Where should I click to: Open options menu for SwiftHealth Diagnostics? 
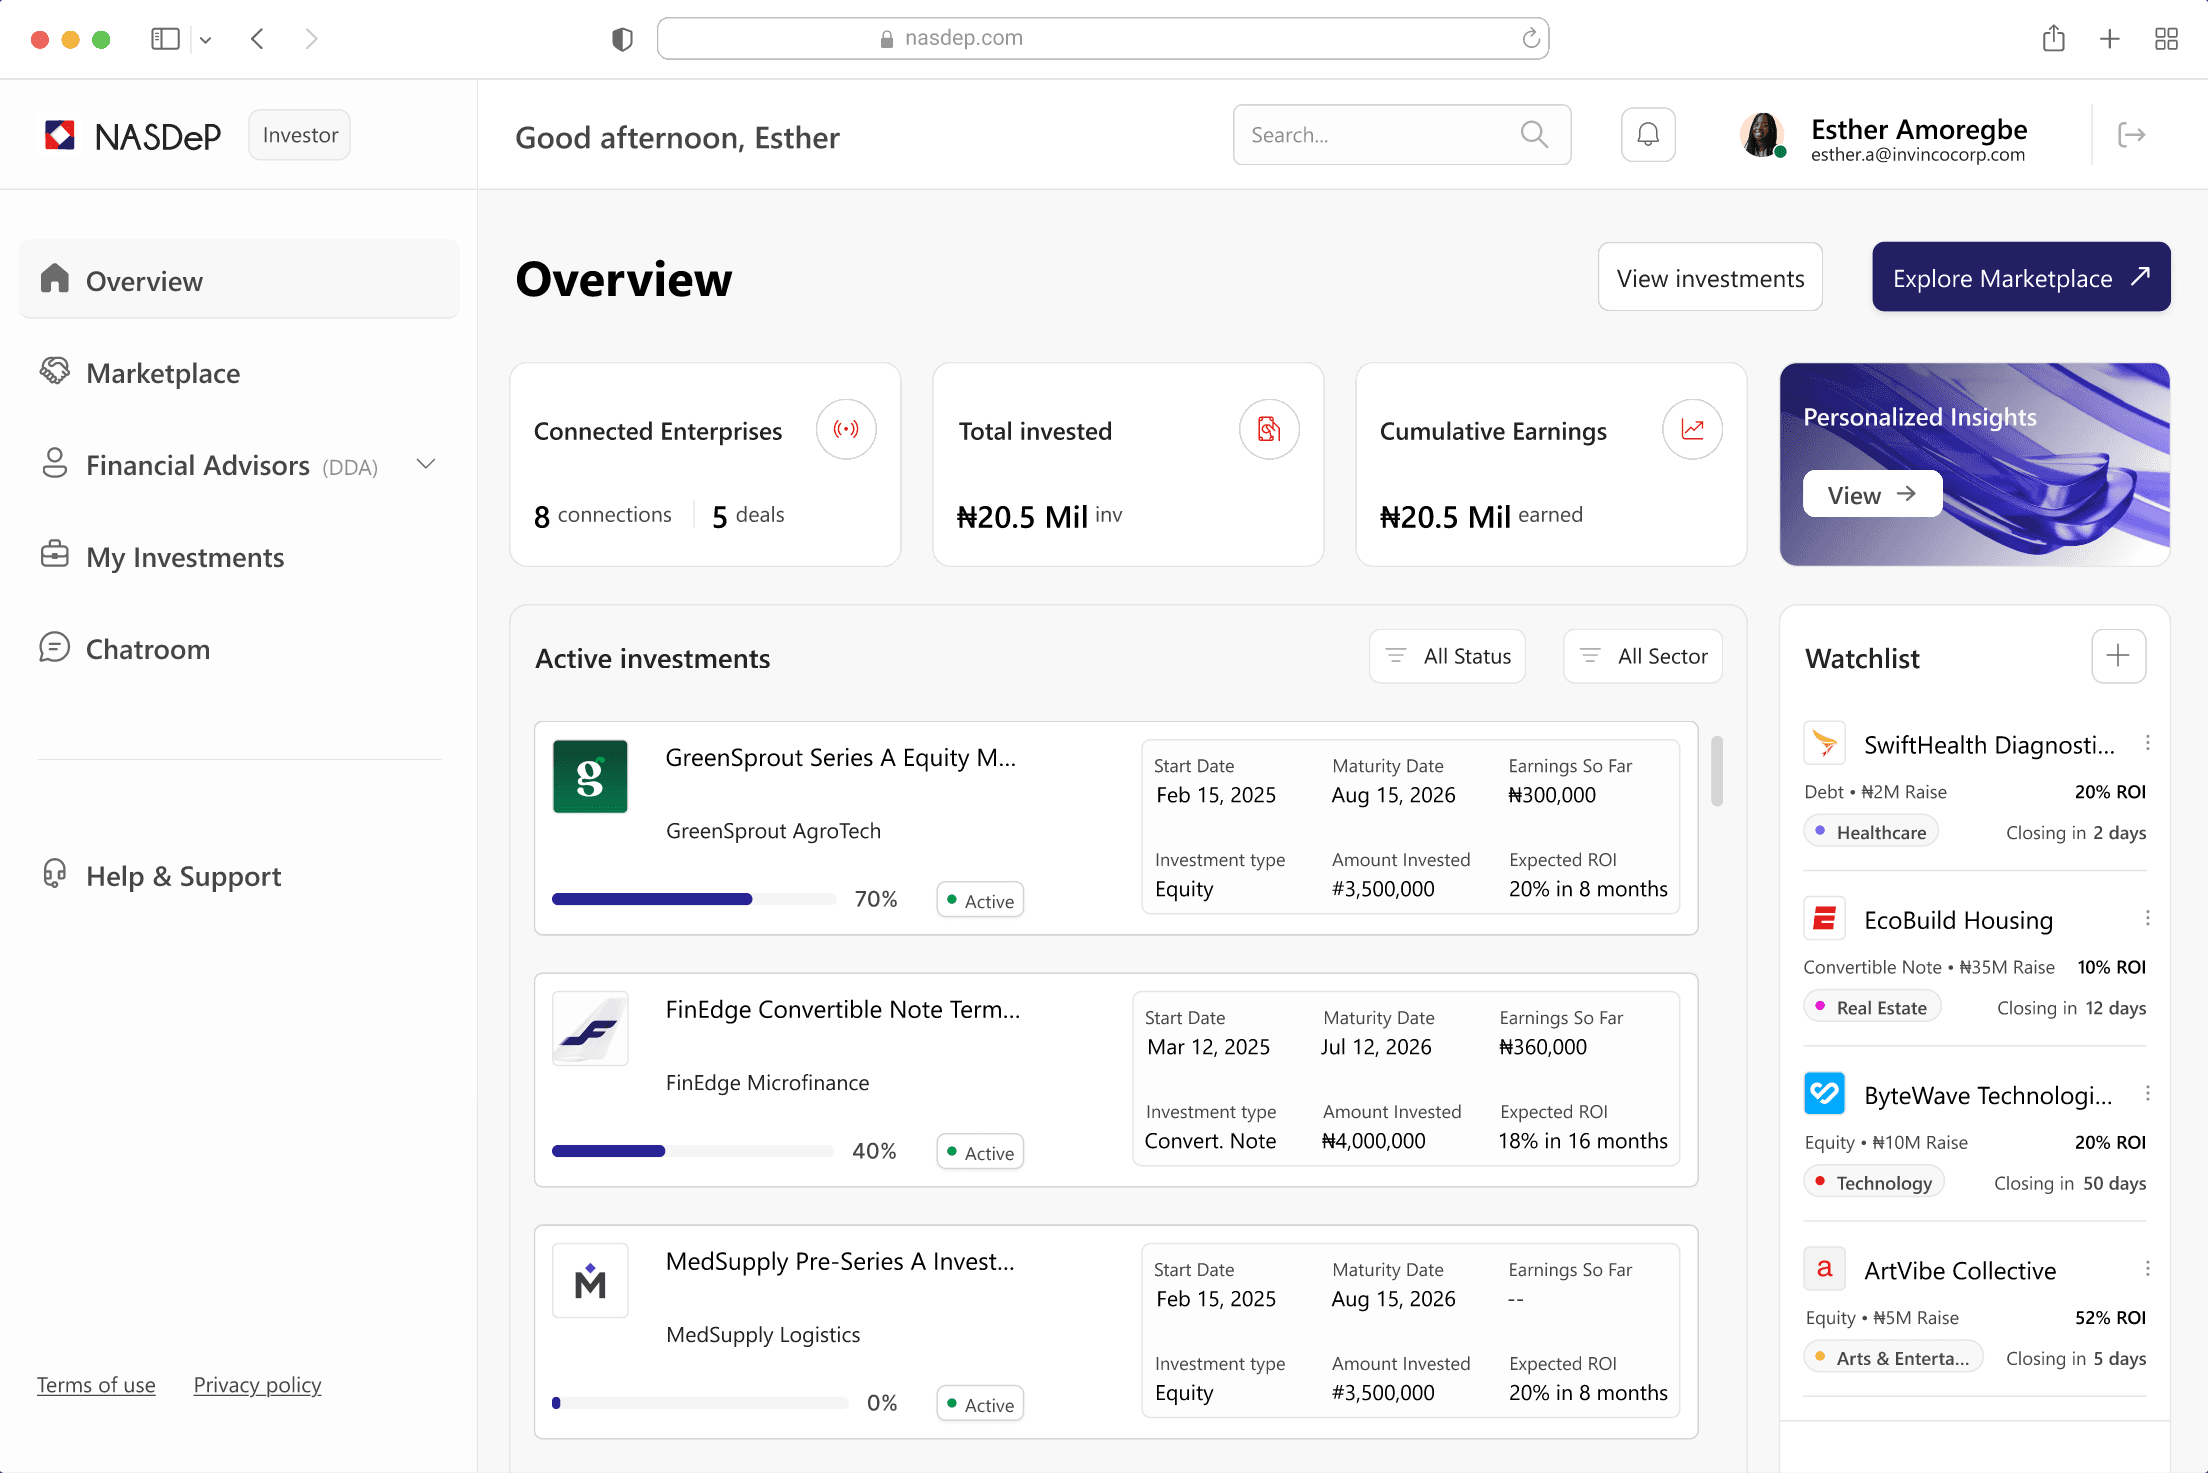2147,743
